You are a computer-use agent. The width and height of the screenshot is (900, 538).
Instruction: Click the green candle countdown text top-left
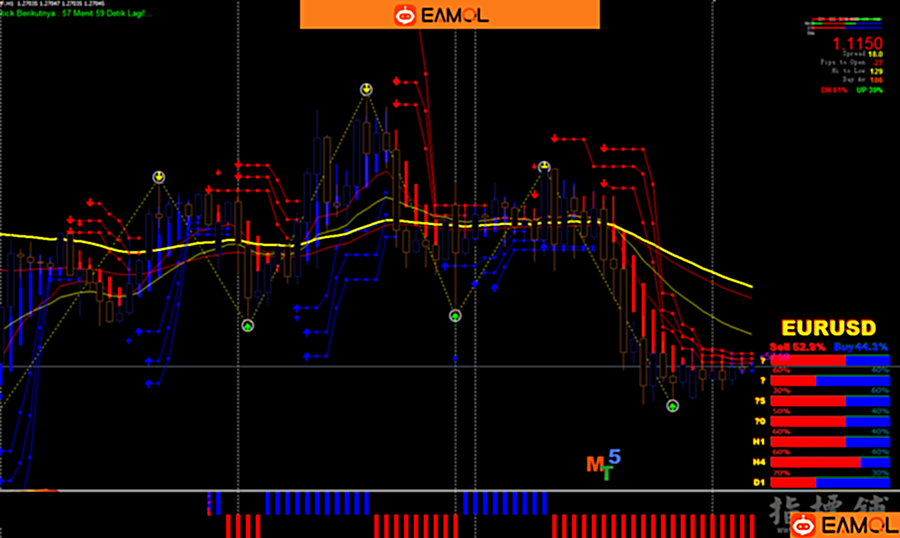click(75, 12)
